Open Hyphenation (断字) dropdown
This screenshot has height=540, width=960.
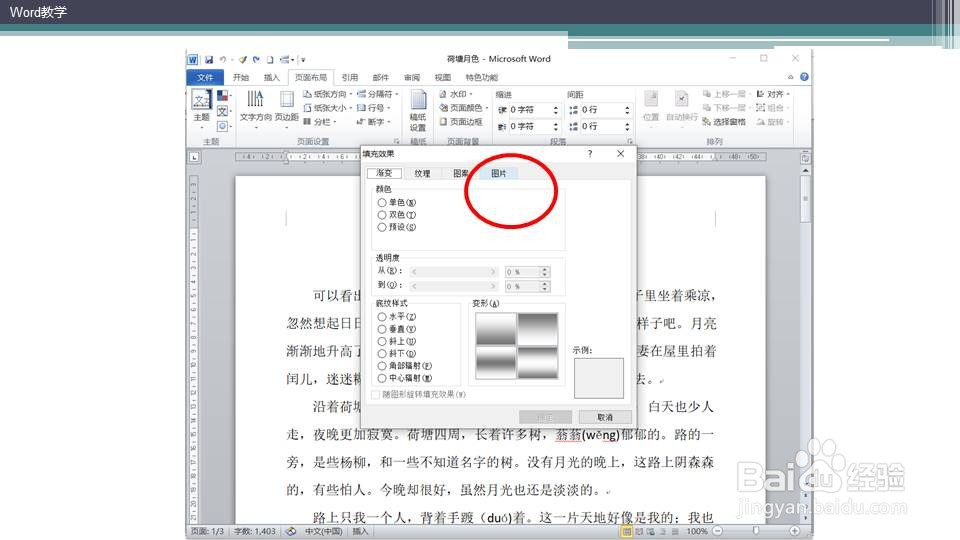tap(373, 122)
